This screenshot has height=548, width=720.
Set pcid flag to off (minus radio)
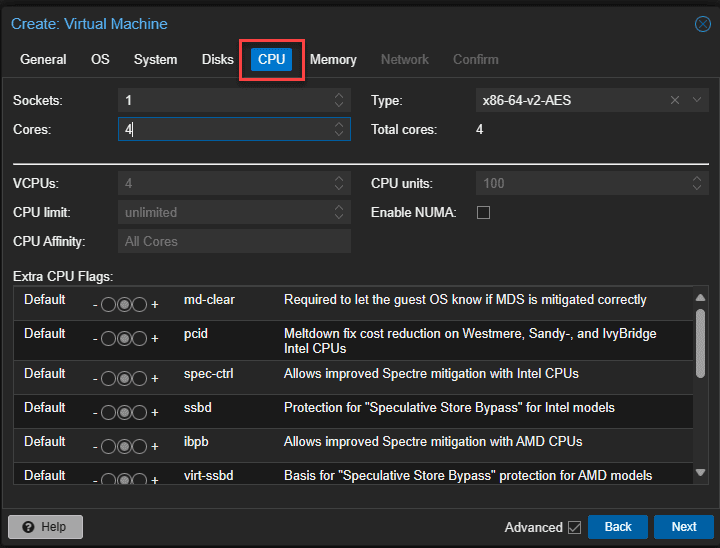pos(108,339)
